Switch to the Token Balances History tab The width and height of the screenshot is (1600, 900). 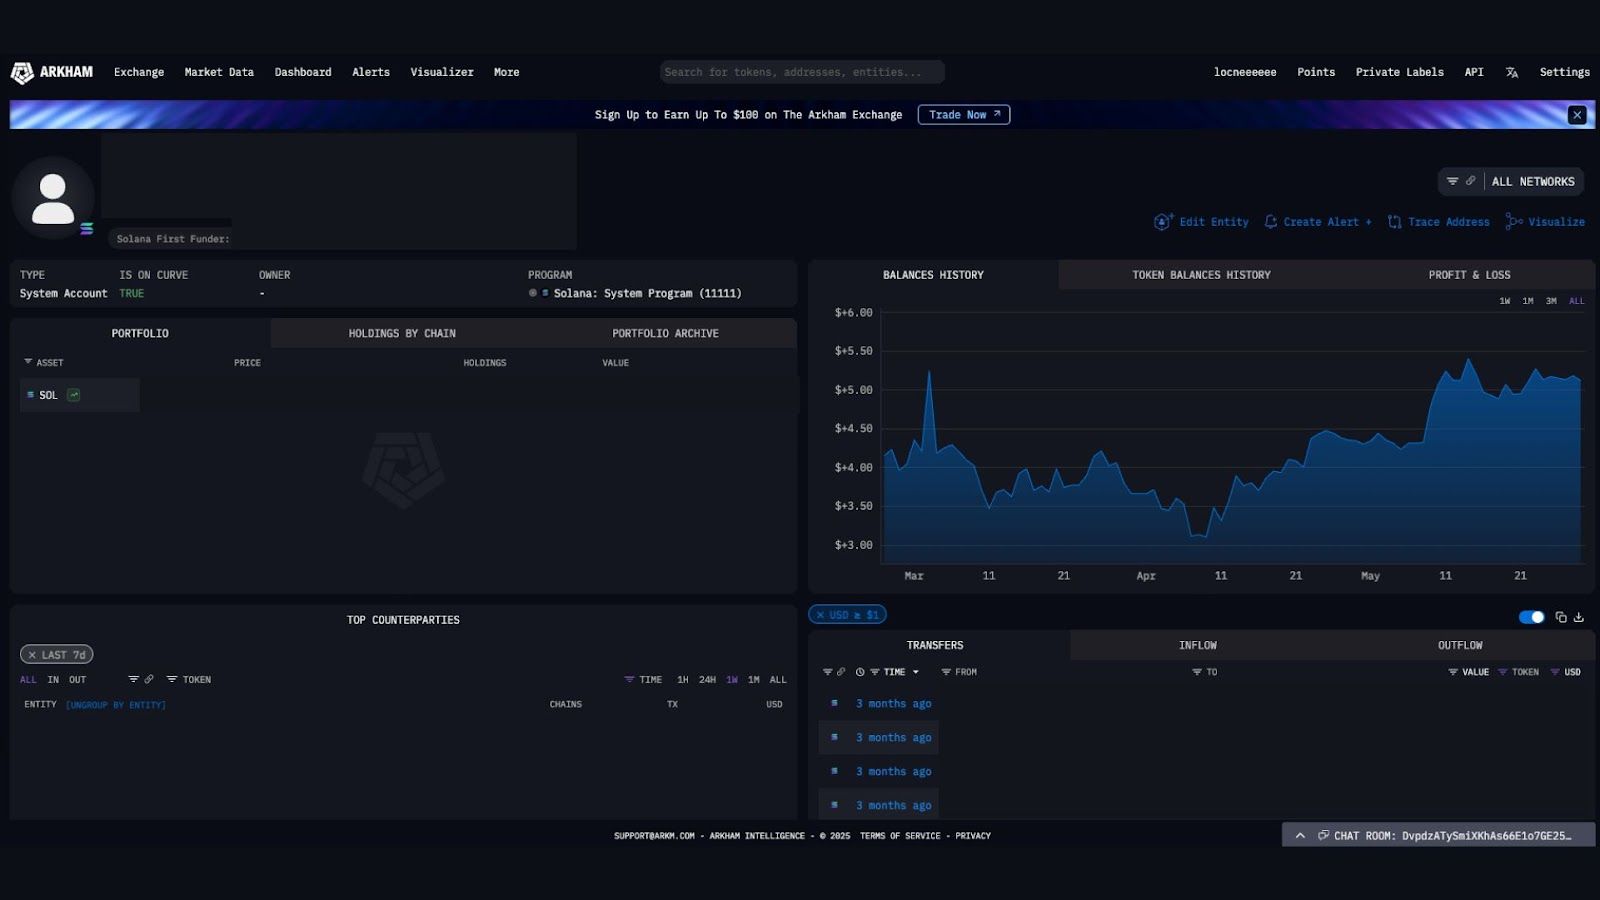(1201, 275)
